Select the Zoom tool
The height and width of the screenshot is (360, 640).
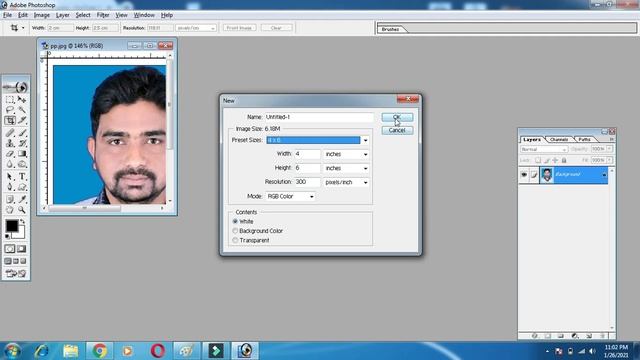[22, 210]
